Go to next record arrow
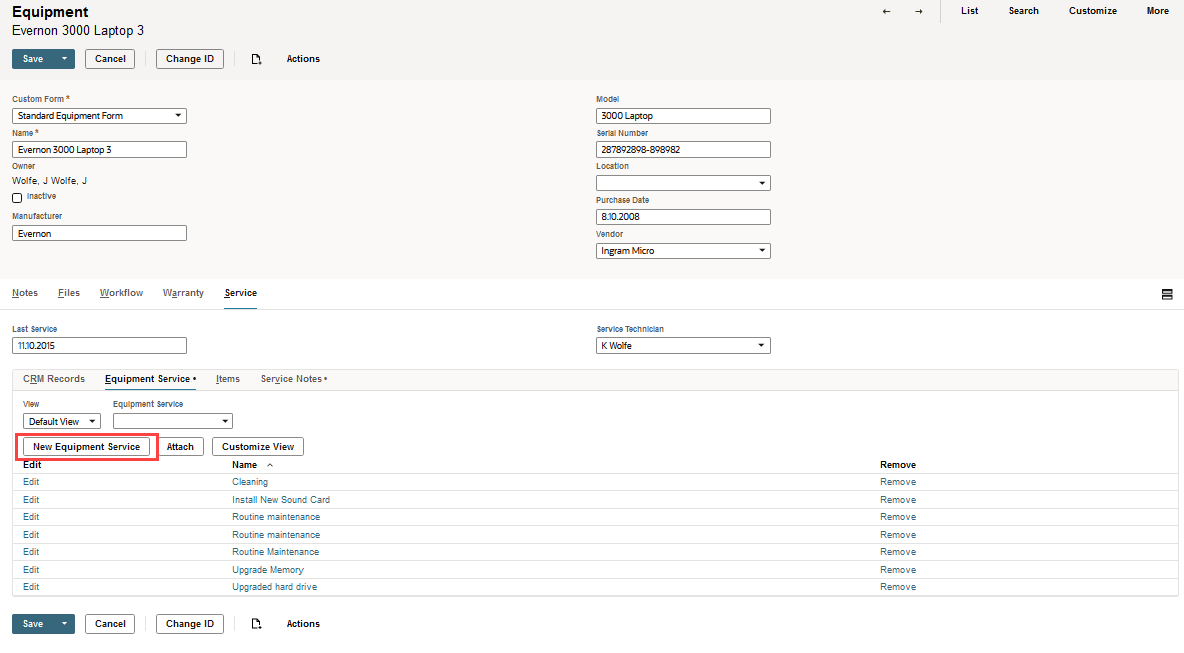 919,11
